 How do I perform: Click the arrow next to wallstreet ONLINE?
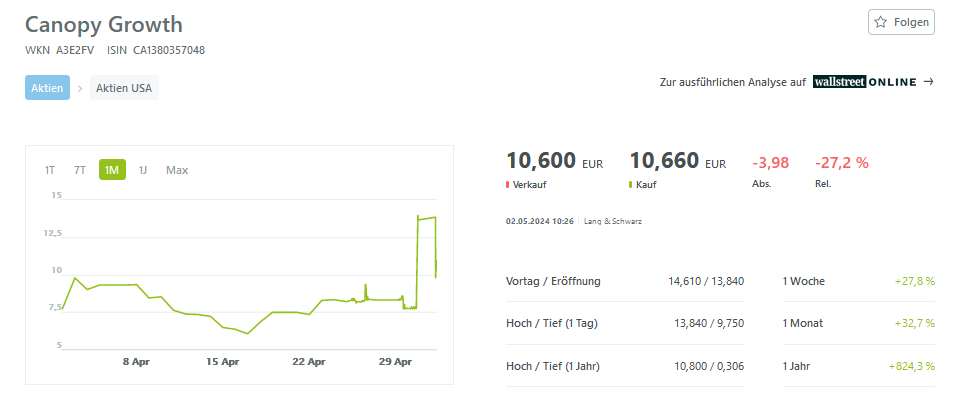point(929,82)
